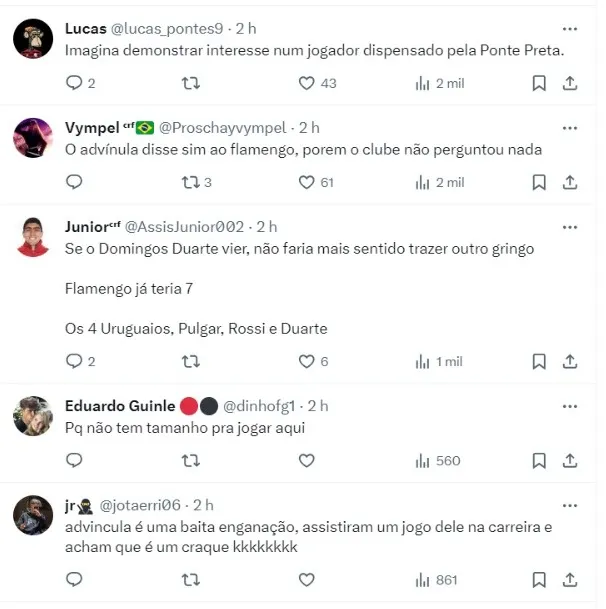Reply to Eduardo Guinle's tweet
Image resolution: width=606 pixels, height=609 pixels.
coord(74,460)
